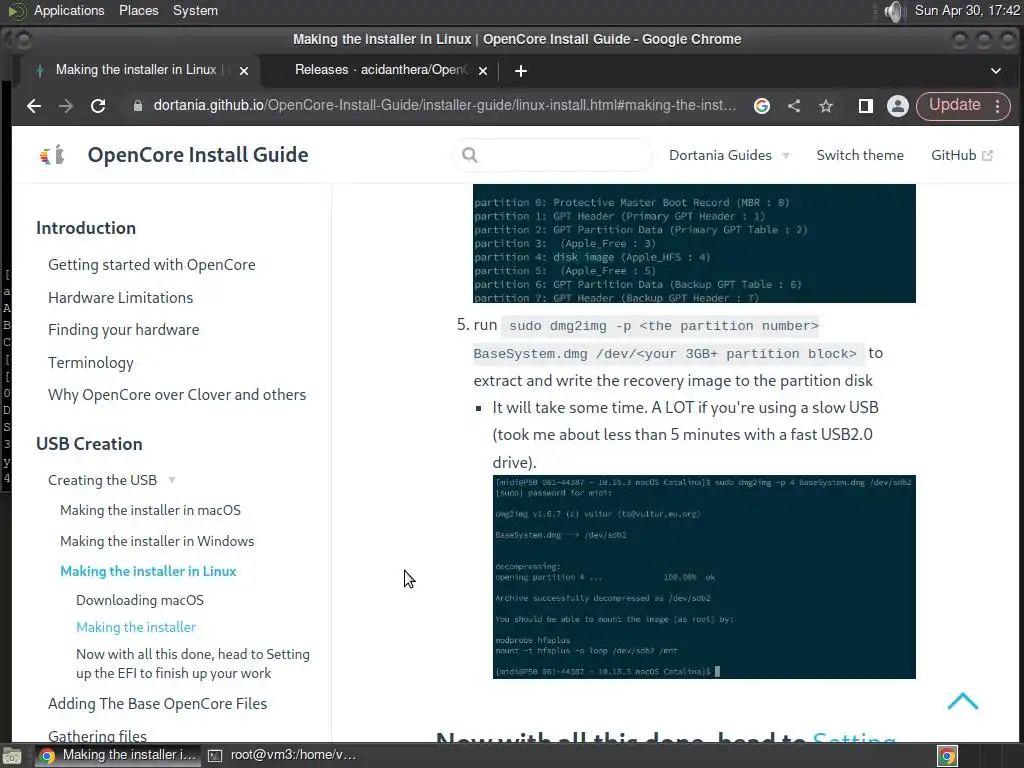Open the Applications menu icon in top panel
1024x768 pixels.
point(16,11)
